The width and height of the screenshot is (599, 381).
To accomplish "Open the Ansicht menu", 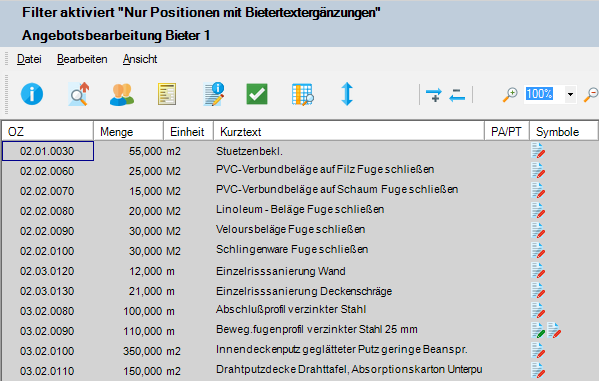I will click(x=140, y=59).
